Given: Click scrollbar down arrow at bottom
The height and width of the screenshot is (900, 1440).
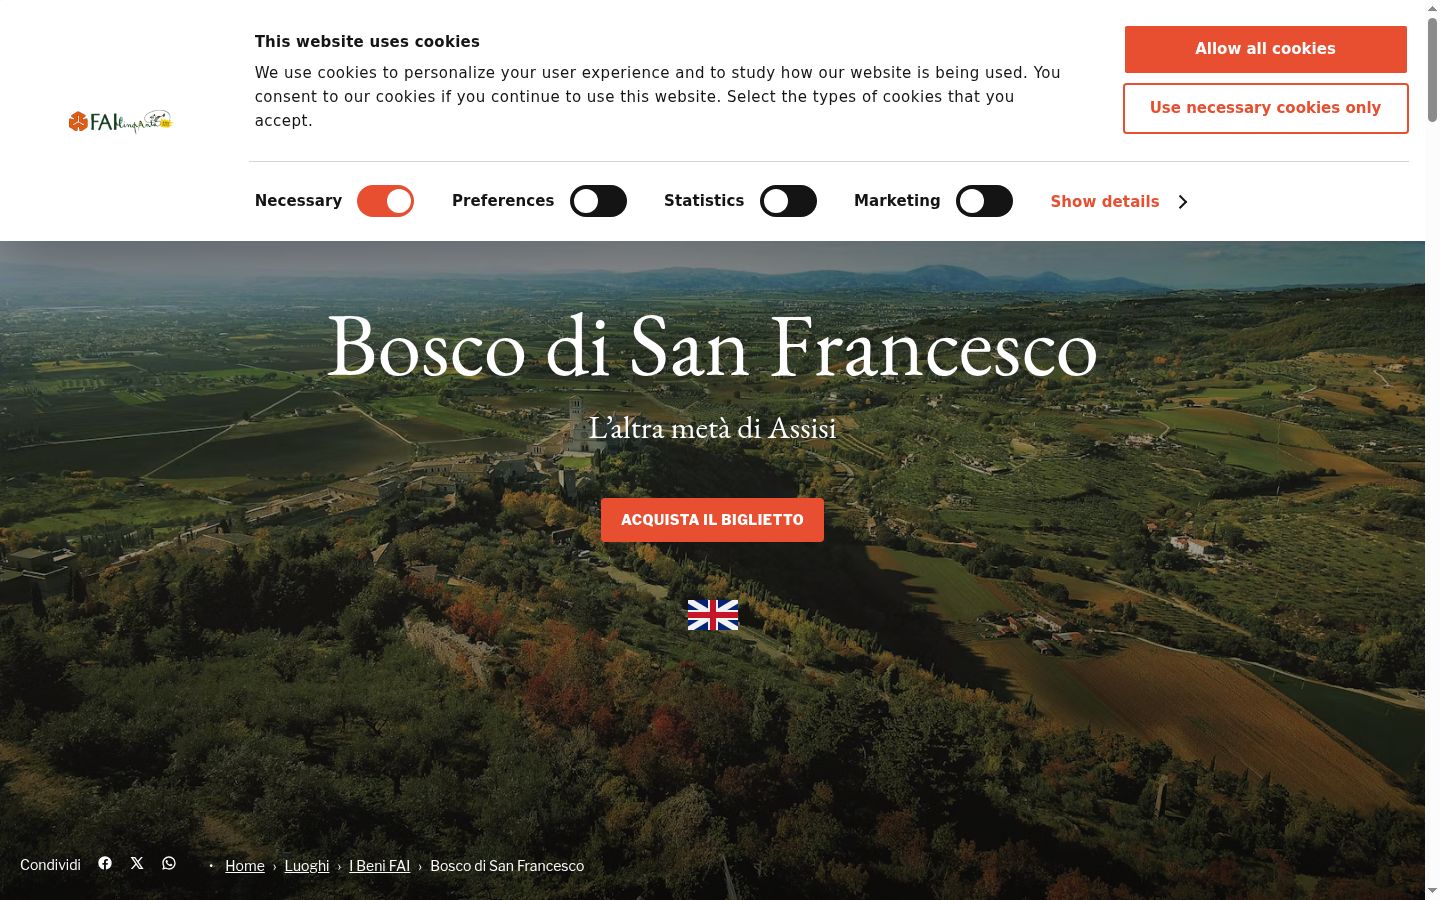Looking at the screenshot, I should (x=1432, y=891).
